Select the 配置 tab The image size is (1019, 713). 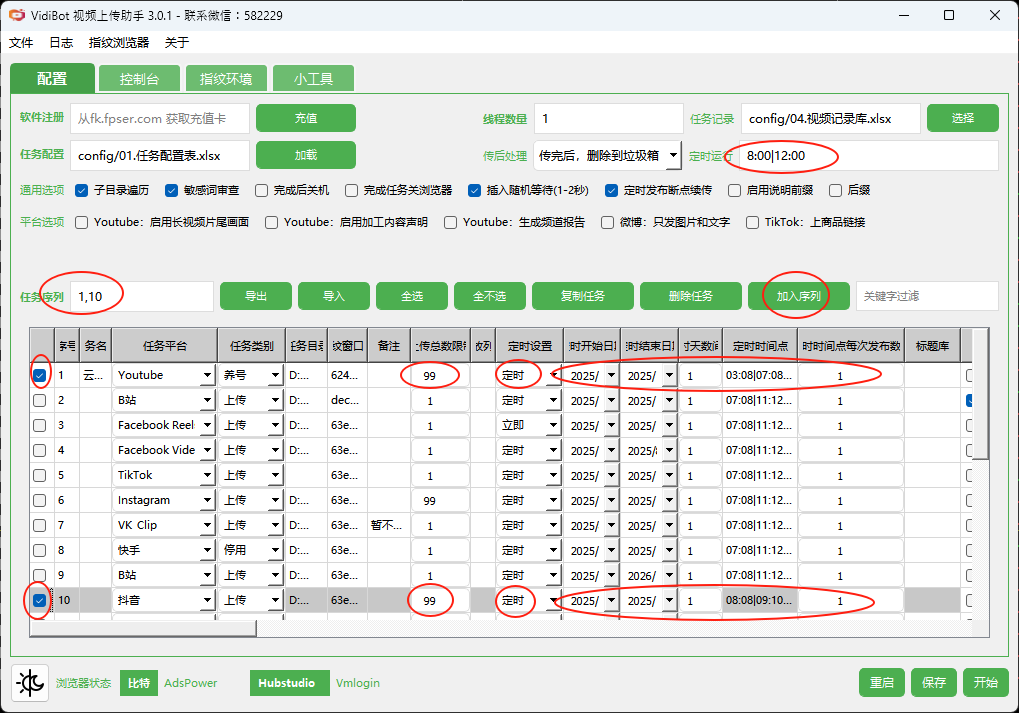coord(52,79)
